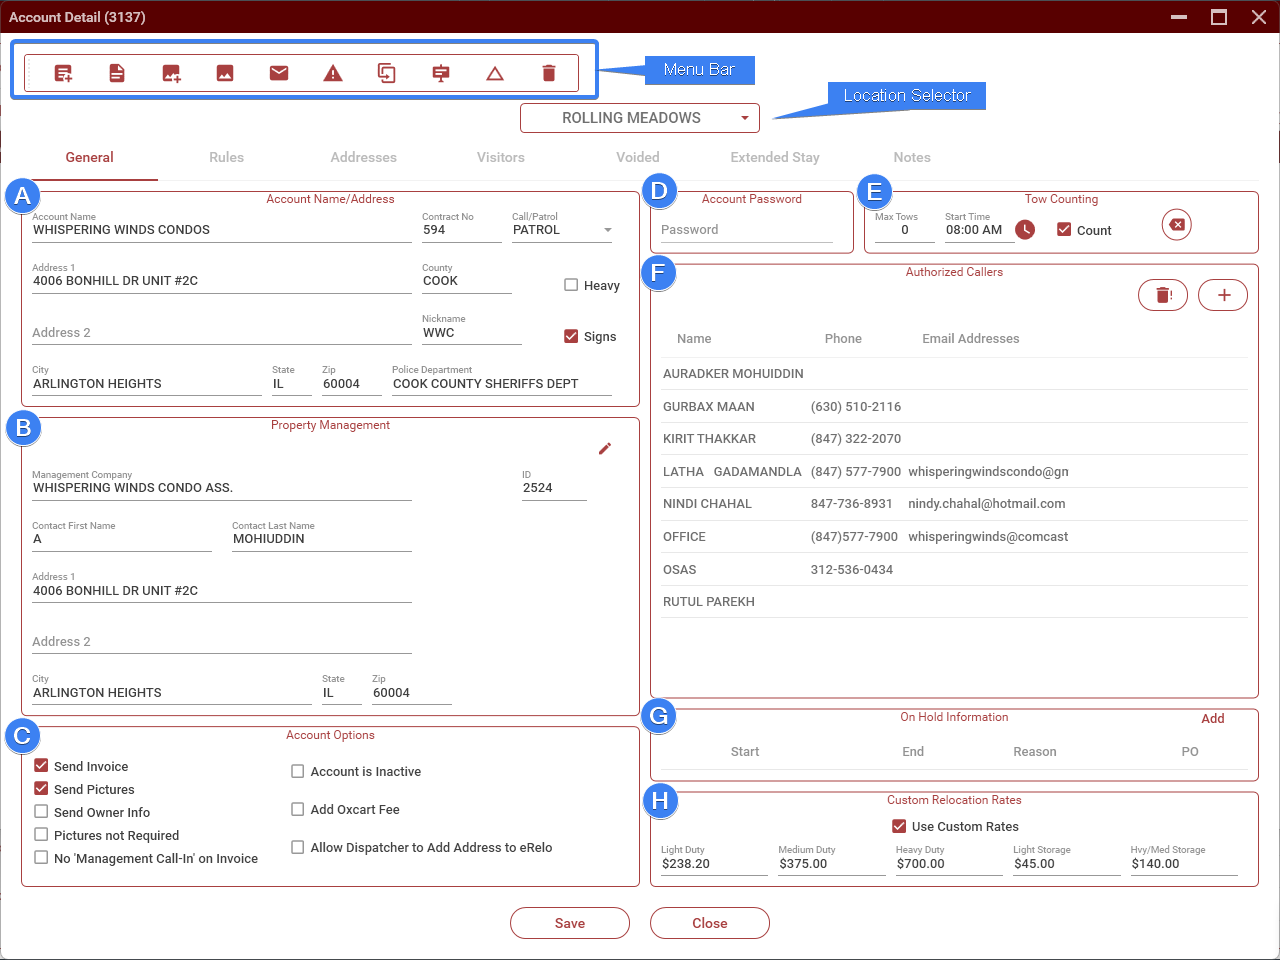Screen dimensions: 1280x960
Task: Click the Account Password input field
Action: [x=746, y=230]
